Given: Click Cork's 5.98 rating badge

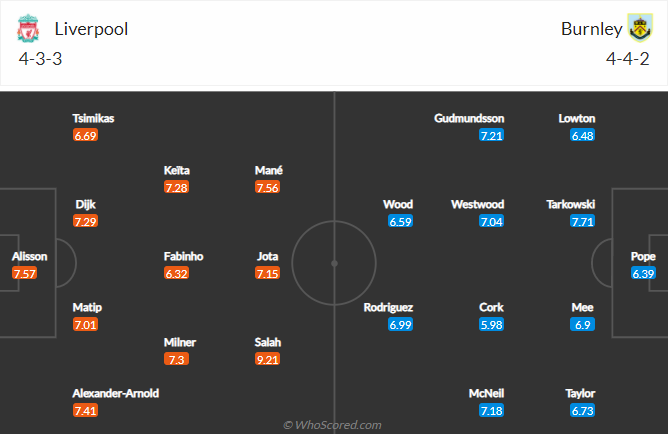Looking at the screenshot, I should click(491, 325).
